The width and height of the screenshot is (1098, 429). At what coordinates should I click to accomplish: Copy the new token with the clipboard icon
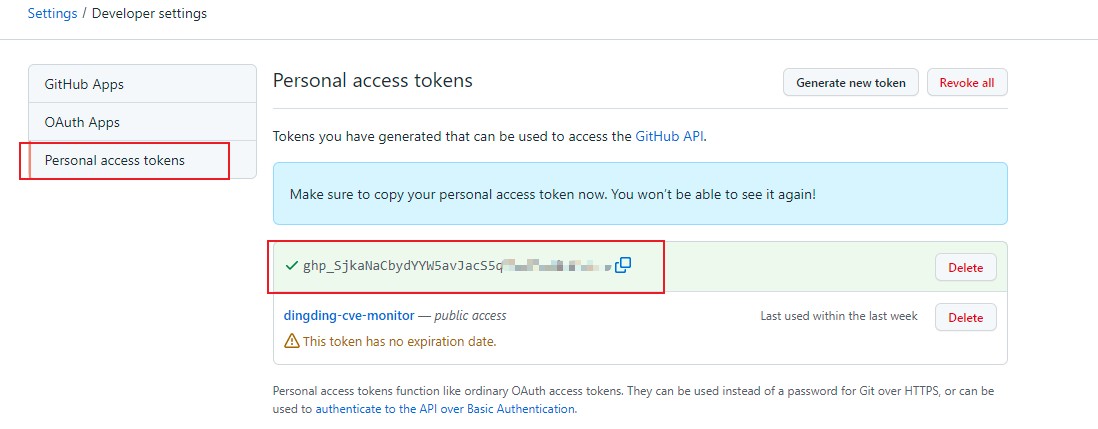623,265
